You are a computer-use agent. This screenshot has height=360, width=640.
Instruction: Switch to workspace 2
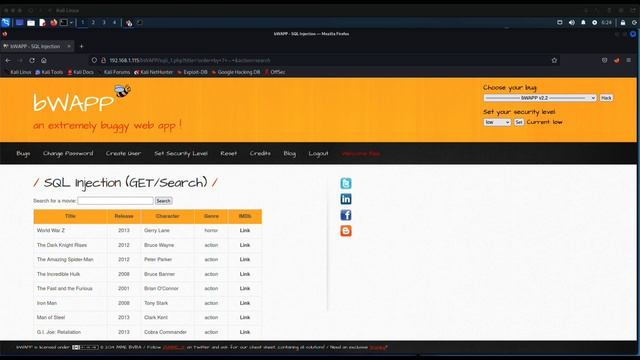93,22
